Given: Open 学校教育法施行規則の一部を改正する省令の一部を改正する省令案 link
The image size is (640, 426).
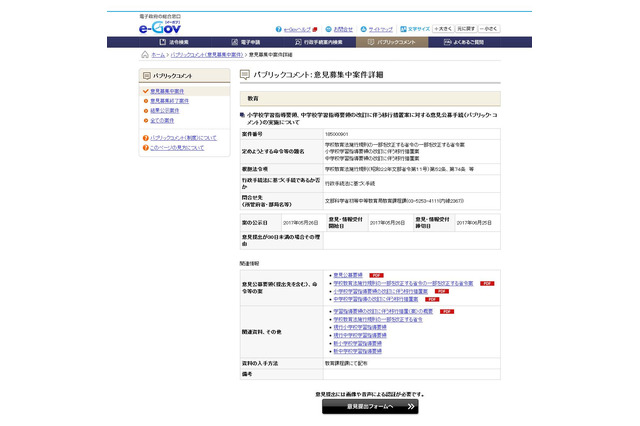Looking at the screenshot, I should (403, 283).
